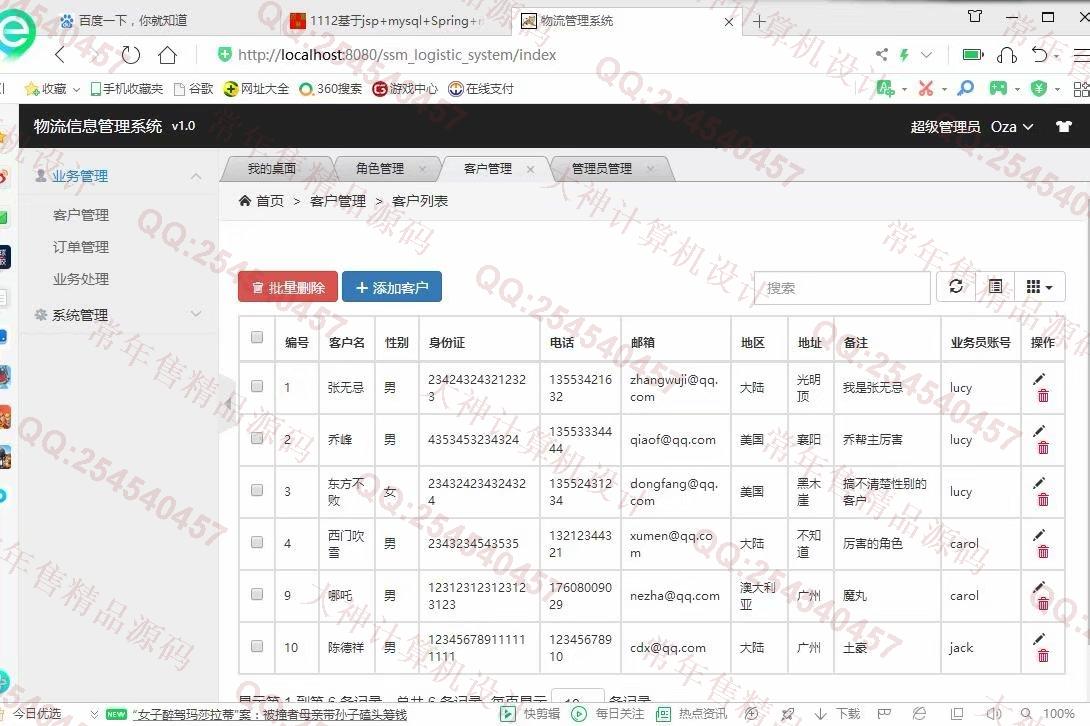This screenshot has height=726, width=1090.
Task: Delete the 乔峰 customer record
Action: pos(1043,448)
